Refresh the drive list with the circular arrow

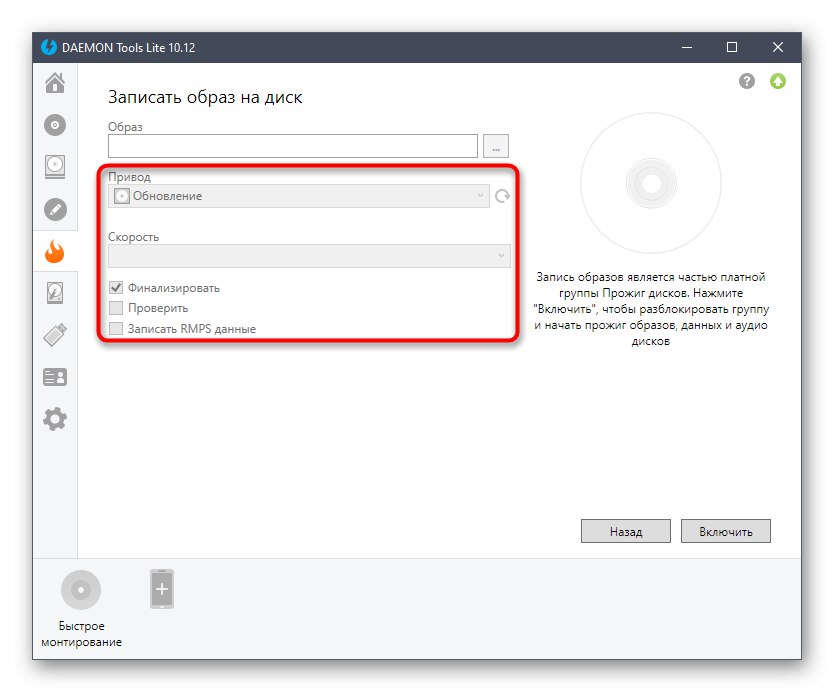502,196
